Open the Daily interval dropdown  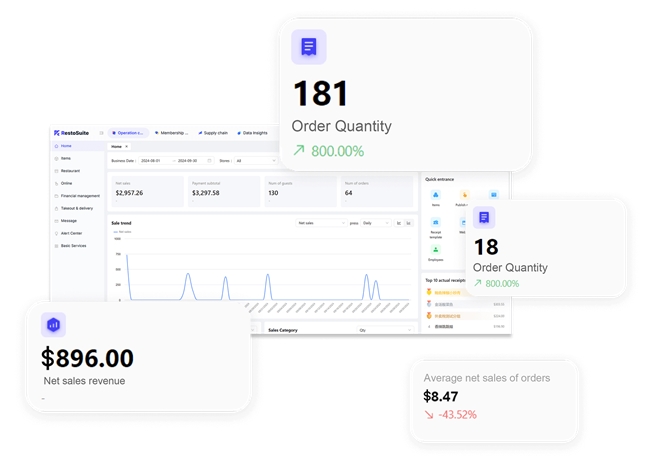(375, 223)
